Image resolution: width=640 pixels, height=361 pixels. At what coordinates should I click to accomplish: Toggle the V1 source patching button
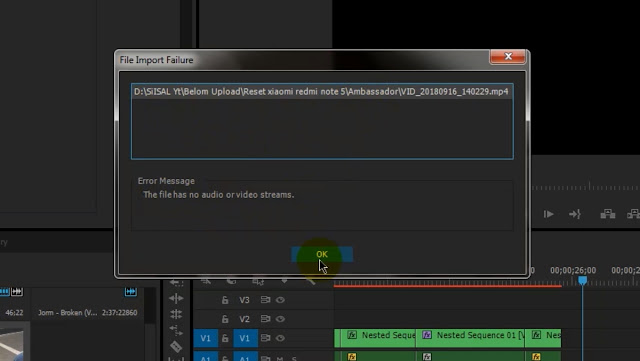205,338
